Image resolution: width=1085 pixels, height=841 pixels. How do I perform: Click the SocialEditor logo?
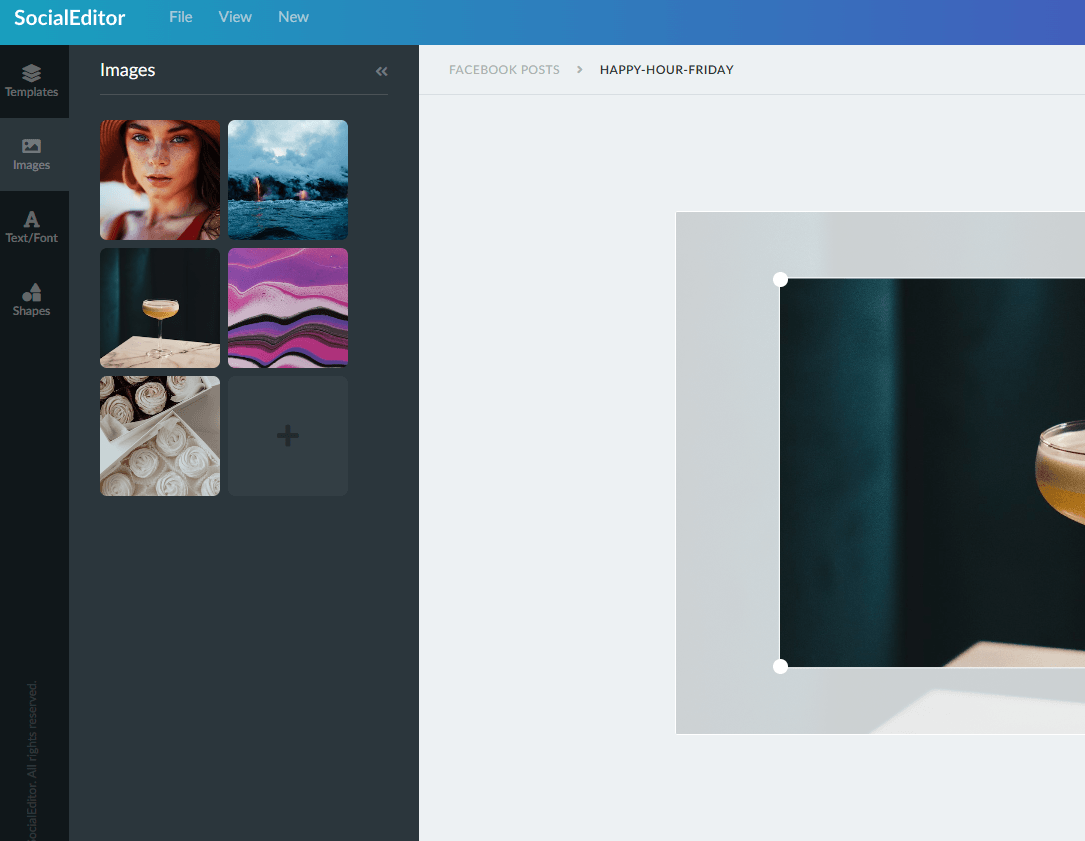[69, 17]
